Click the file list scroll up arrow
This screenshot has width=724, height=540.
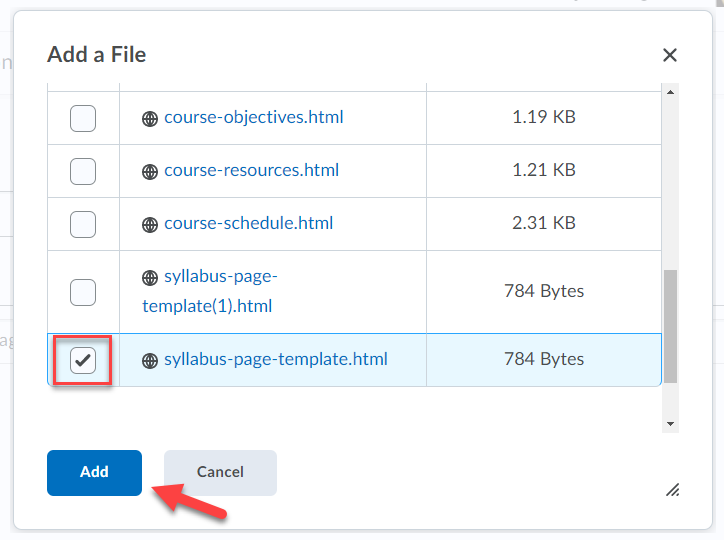pos(670,92)
